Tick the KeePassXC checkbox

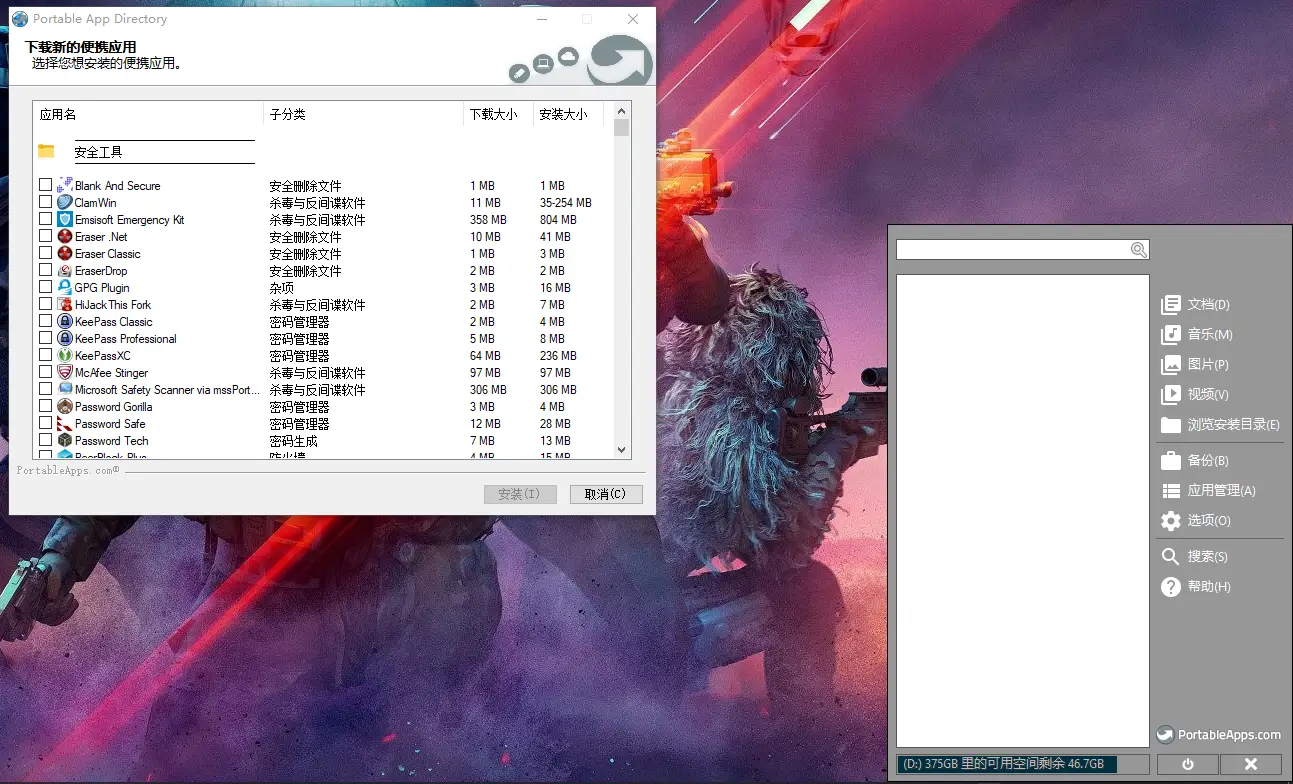pyautogui.click(x=46, y=355)
